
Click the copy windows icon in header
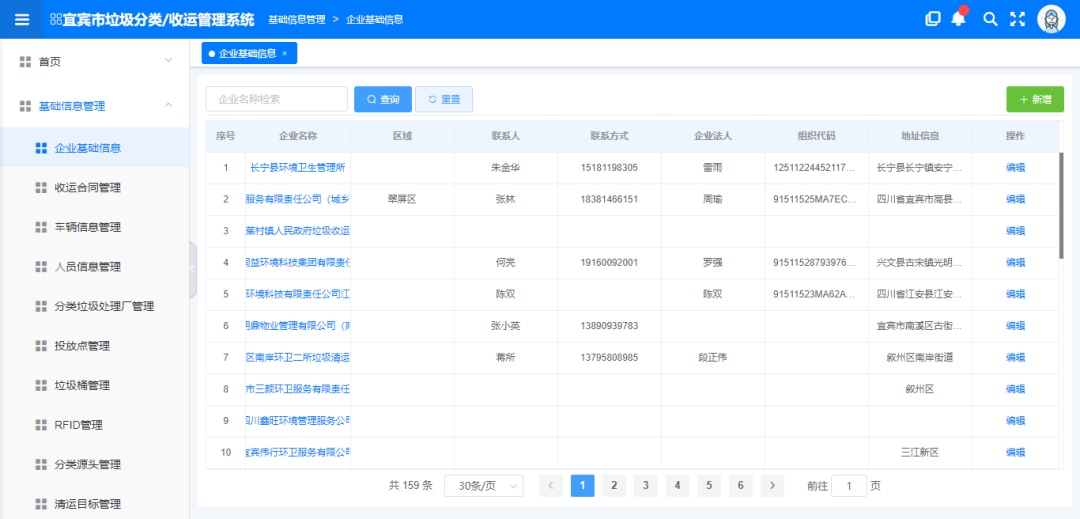coord(933,19)
